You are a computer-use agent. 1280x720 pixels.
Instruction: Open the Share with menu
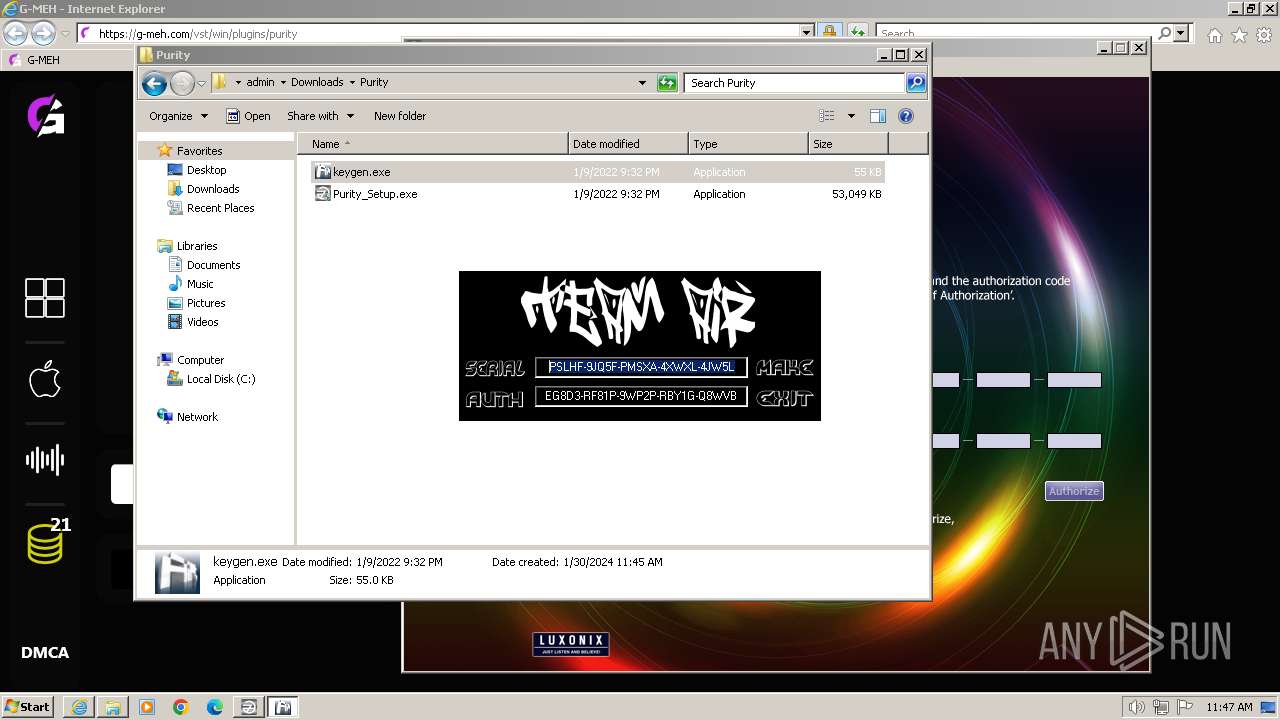320,116
